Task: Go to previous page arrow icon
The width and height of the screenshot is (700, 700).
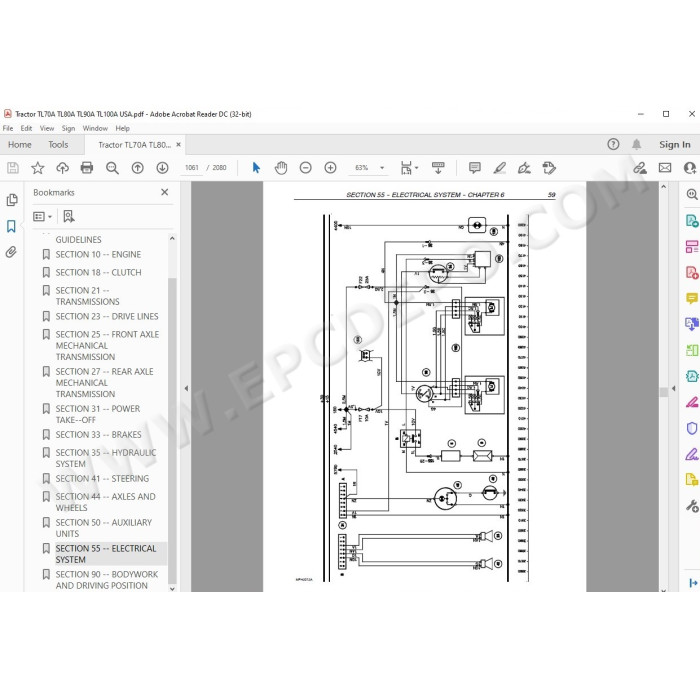Action: tap(138, 168)
